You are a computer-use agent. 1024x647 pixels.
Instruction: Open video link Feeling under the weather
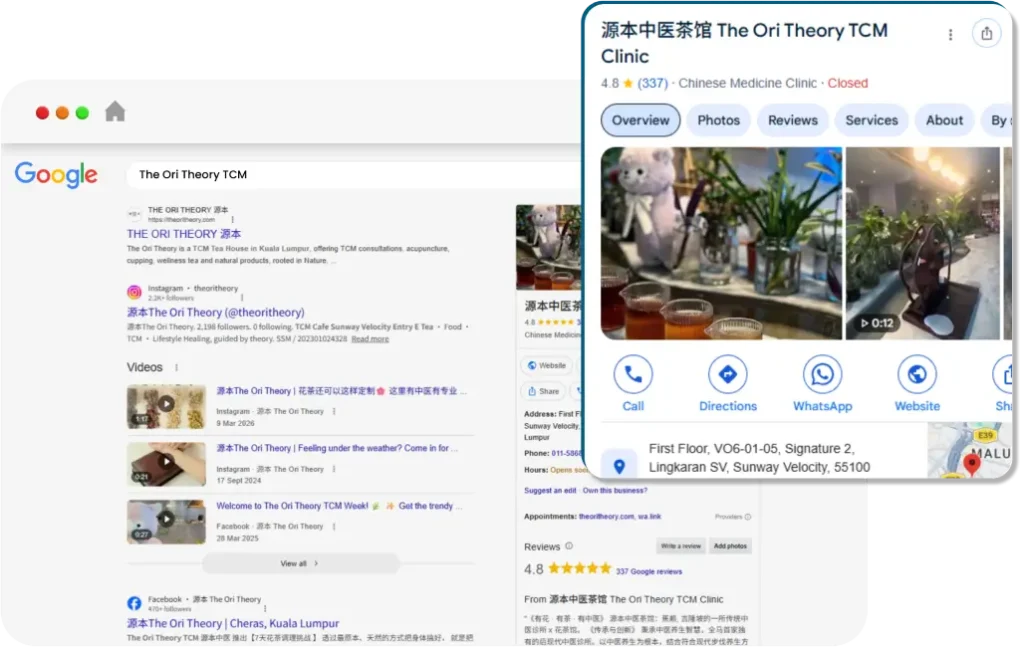(337, 448)
